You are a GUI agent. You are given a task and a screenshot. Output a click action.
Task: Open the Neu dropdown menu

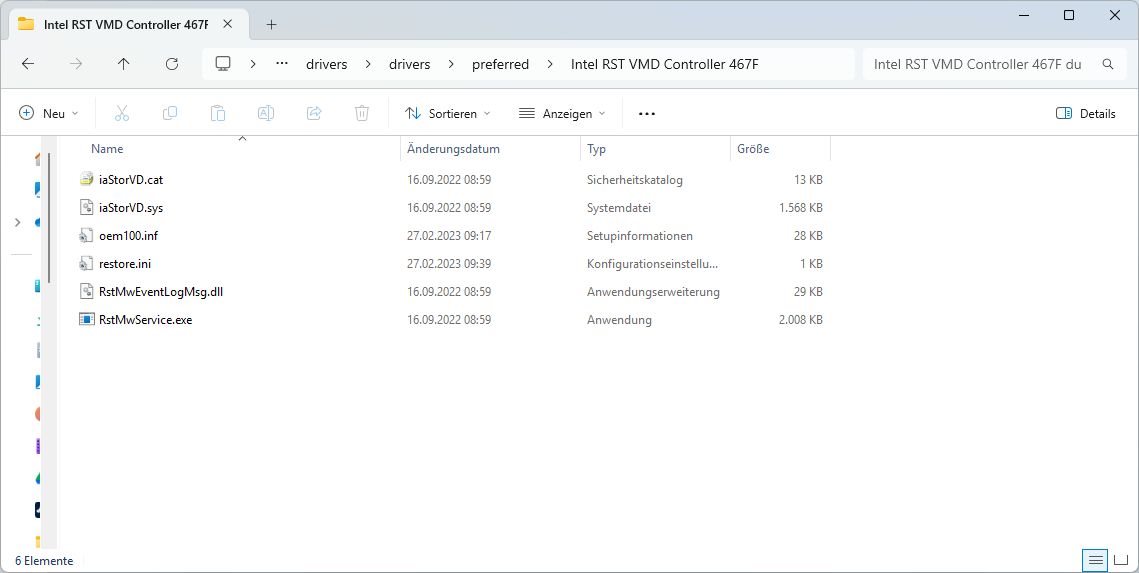(x=48, y=114)
